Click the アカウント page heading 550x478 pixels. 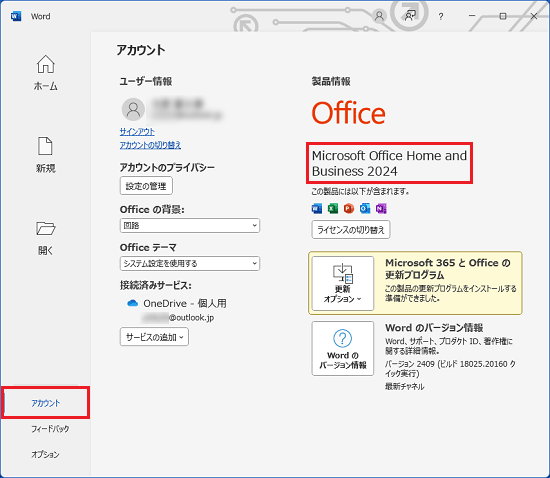[141, 50]
